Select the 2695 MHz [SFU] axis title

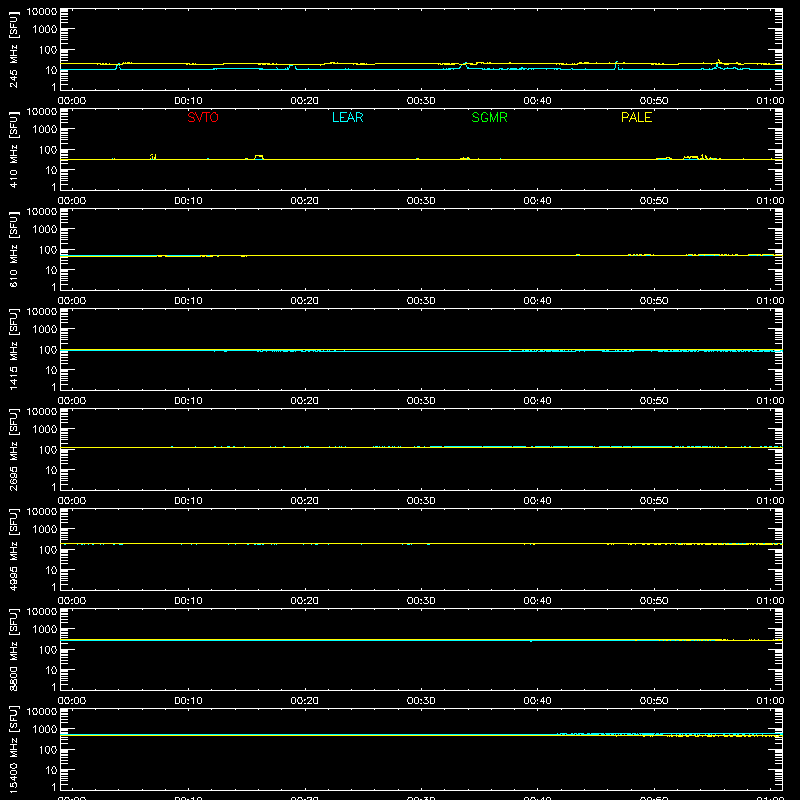(x=13, y=449)
